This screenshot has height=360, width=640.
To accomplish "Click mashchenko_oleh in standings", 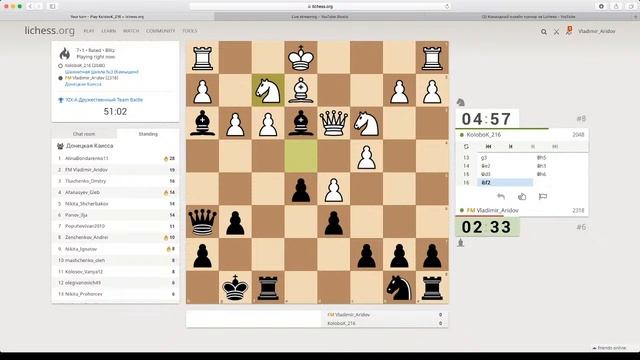I will (x=85, y=260).
